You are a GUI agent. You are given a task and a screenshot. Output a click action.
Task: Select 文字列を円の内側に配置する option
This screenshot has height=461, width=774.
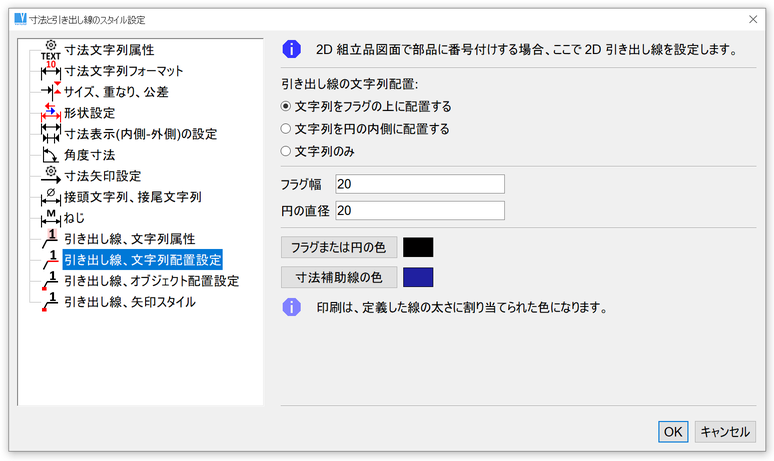pyautogui.click(x=286, y=129)
